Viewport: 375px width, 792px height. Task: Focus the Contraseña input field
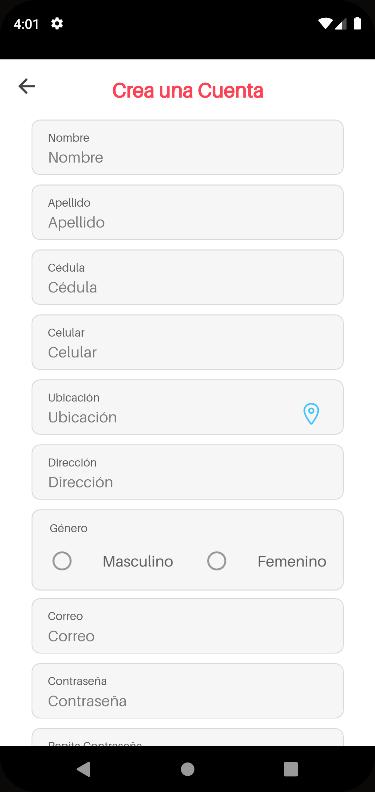click(188, 691)
